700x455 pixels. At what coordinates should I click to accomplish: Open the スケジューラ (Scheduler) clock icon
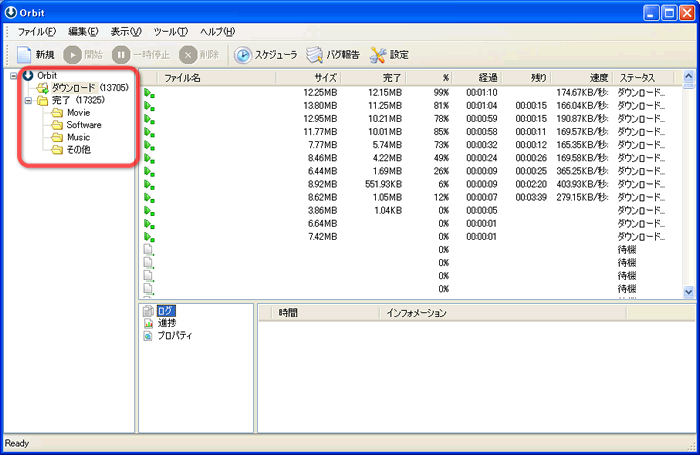(x=243, y=55)
